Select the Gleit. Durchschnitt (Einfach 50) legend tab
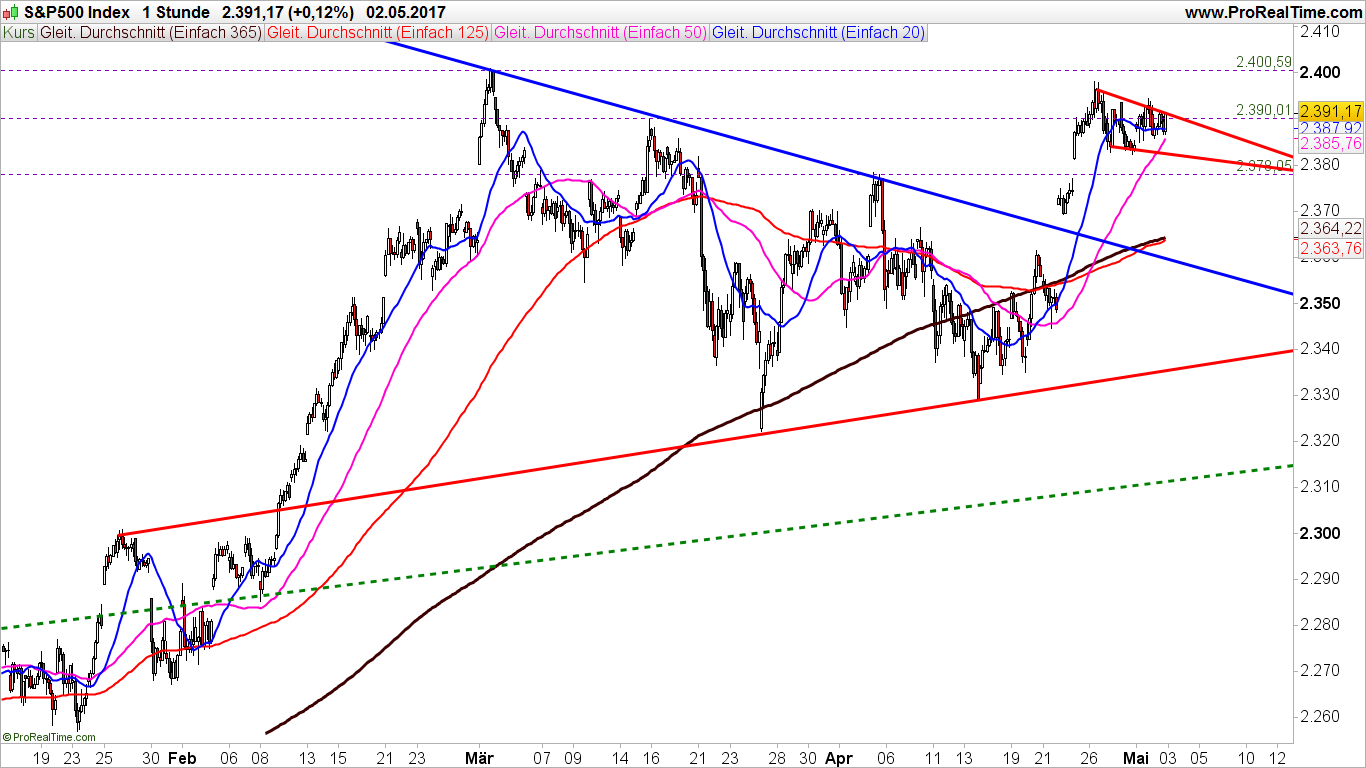This screenshot has height=768, width=1366. (x=601, y=32)
